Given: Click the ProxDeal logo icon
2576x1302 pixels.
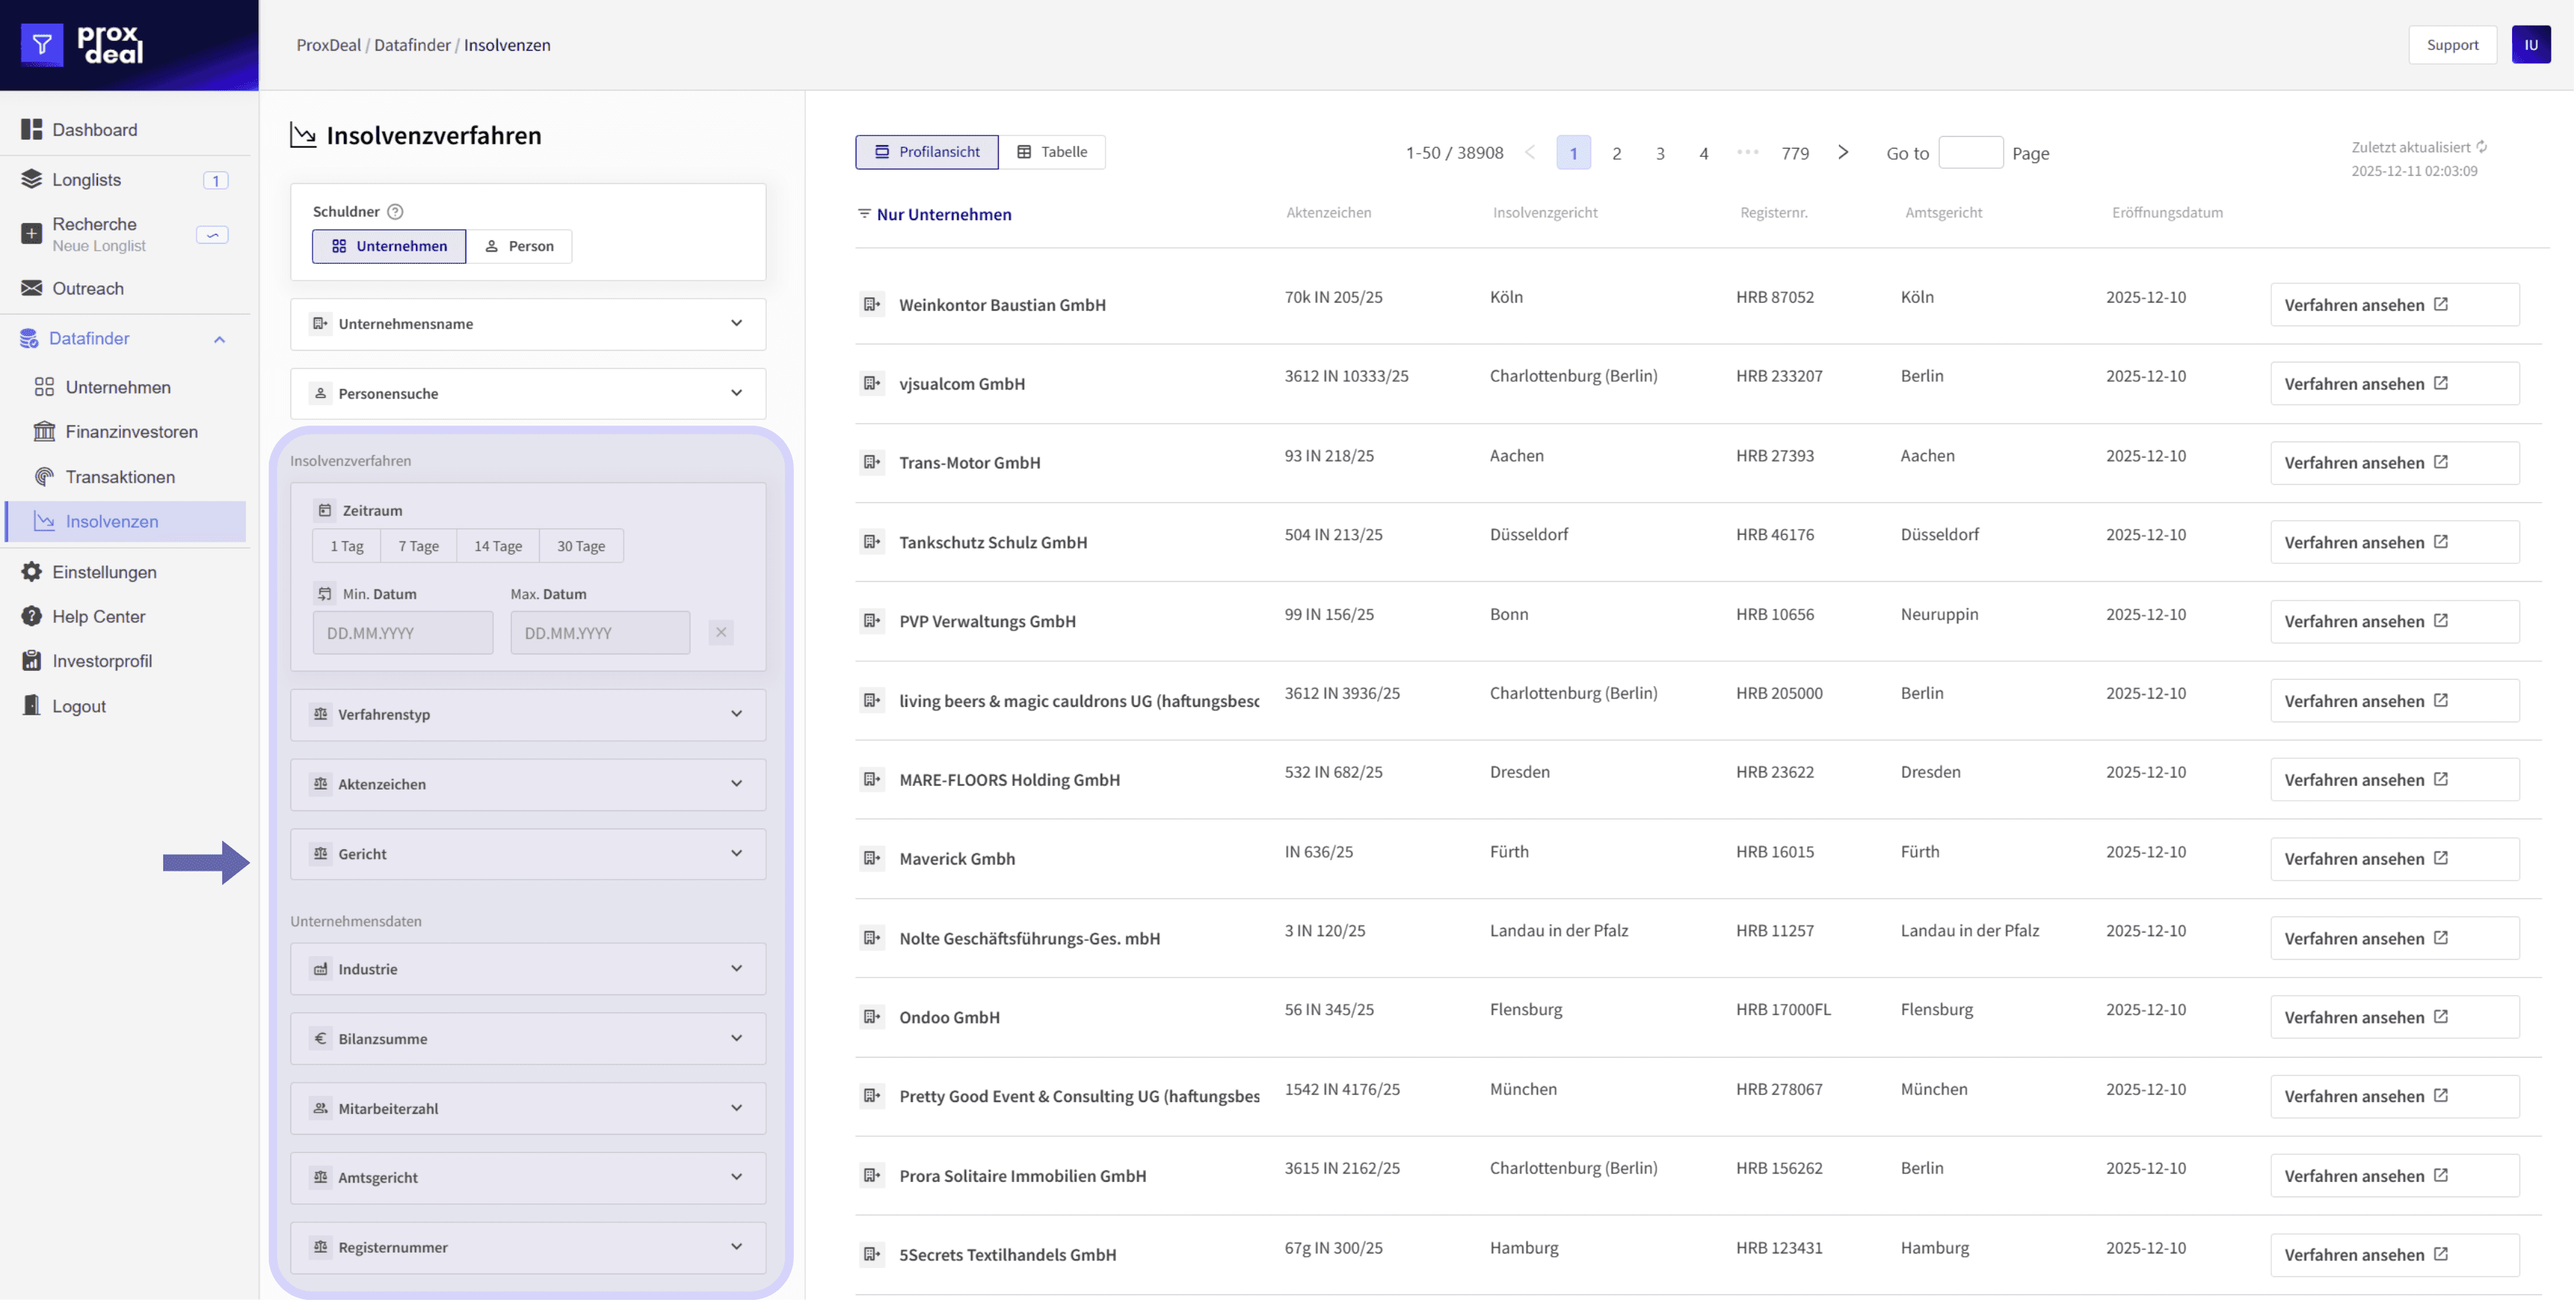Looking at the screenshot, I should coord(42,45).
